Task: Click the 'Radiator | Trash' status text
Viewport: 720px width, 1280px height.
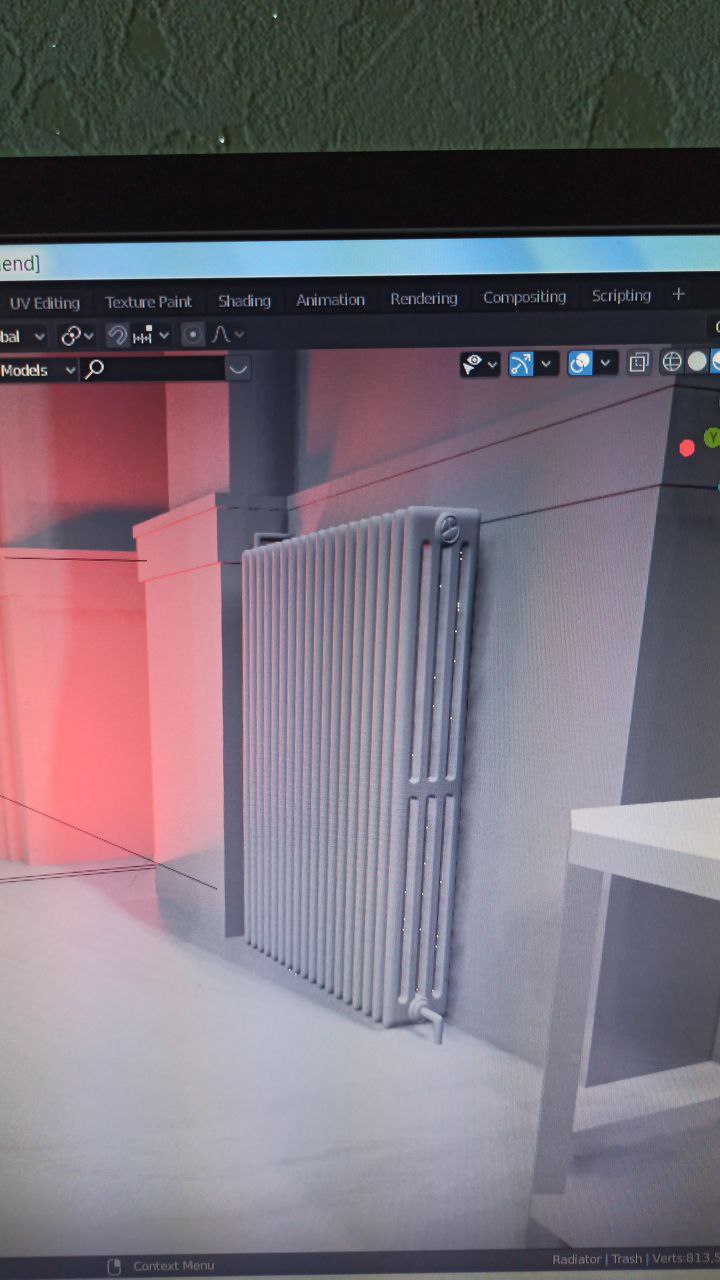Action: tap(597, 1259)
